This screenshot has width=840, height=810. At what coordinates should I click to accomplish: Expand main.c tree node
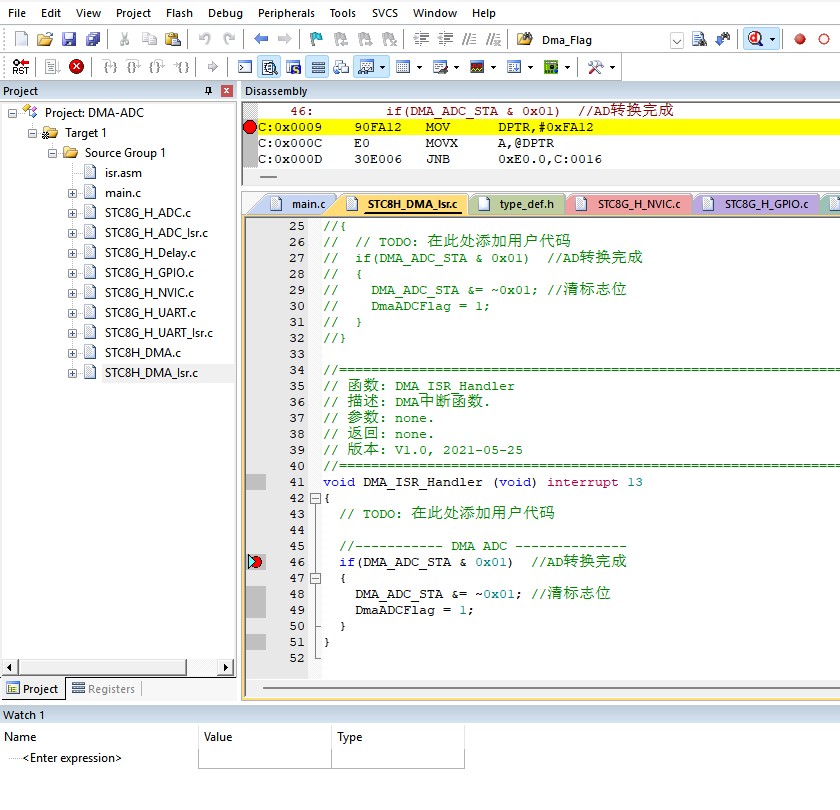(x=72, y=193)
